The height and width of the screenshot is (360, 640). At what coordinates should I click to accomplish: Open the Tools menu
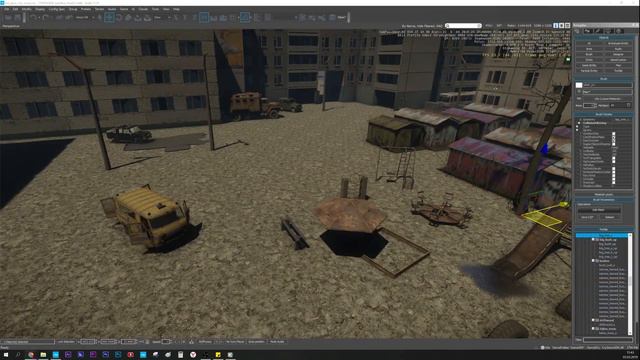155,9
